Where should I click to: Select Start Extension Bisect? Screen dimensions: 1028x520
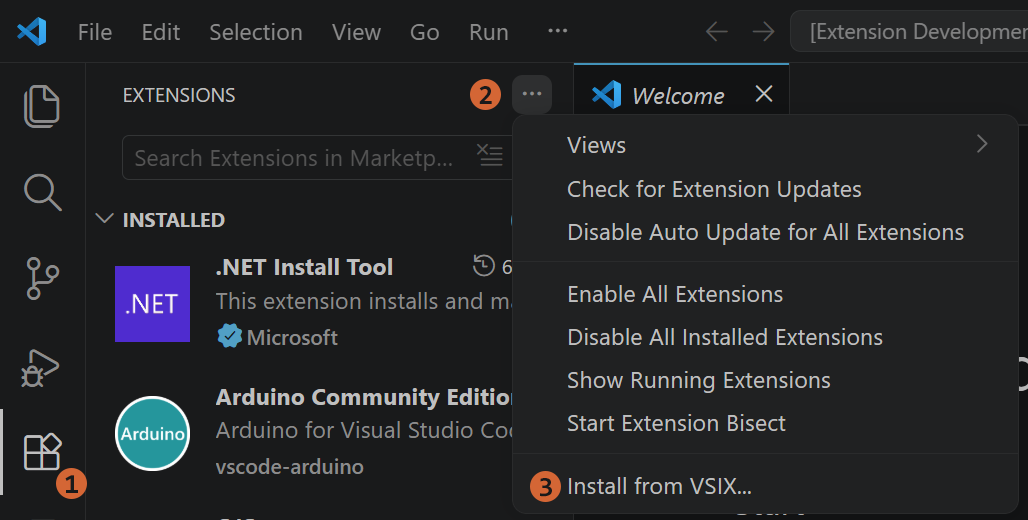(x=765, y=424)
